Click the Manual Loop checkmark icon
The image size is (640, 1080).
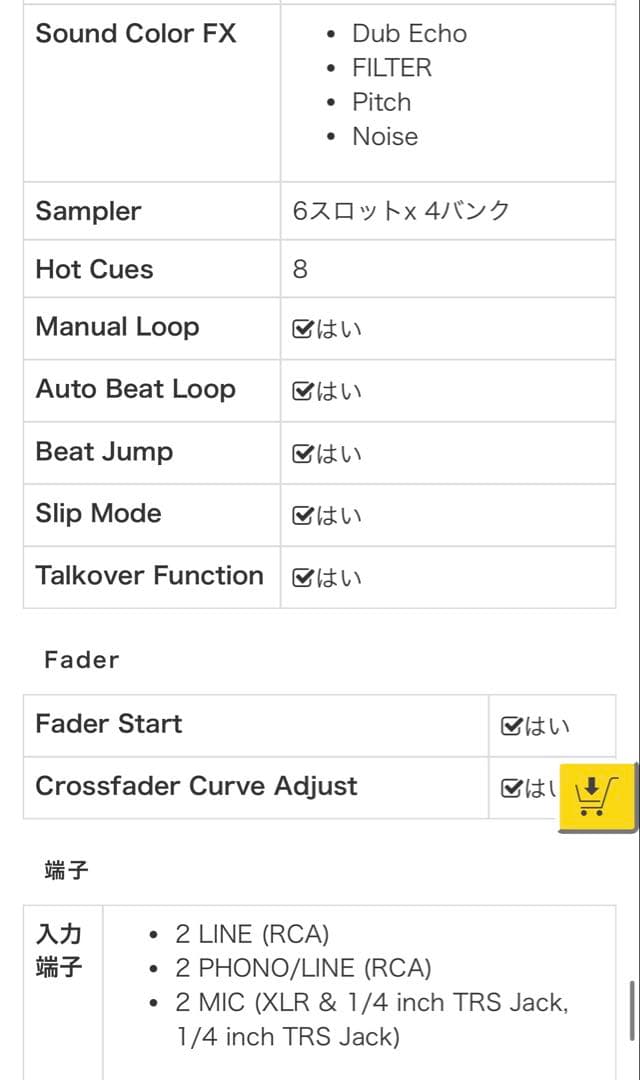(x=302, y=329)
